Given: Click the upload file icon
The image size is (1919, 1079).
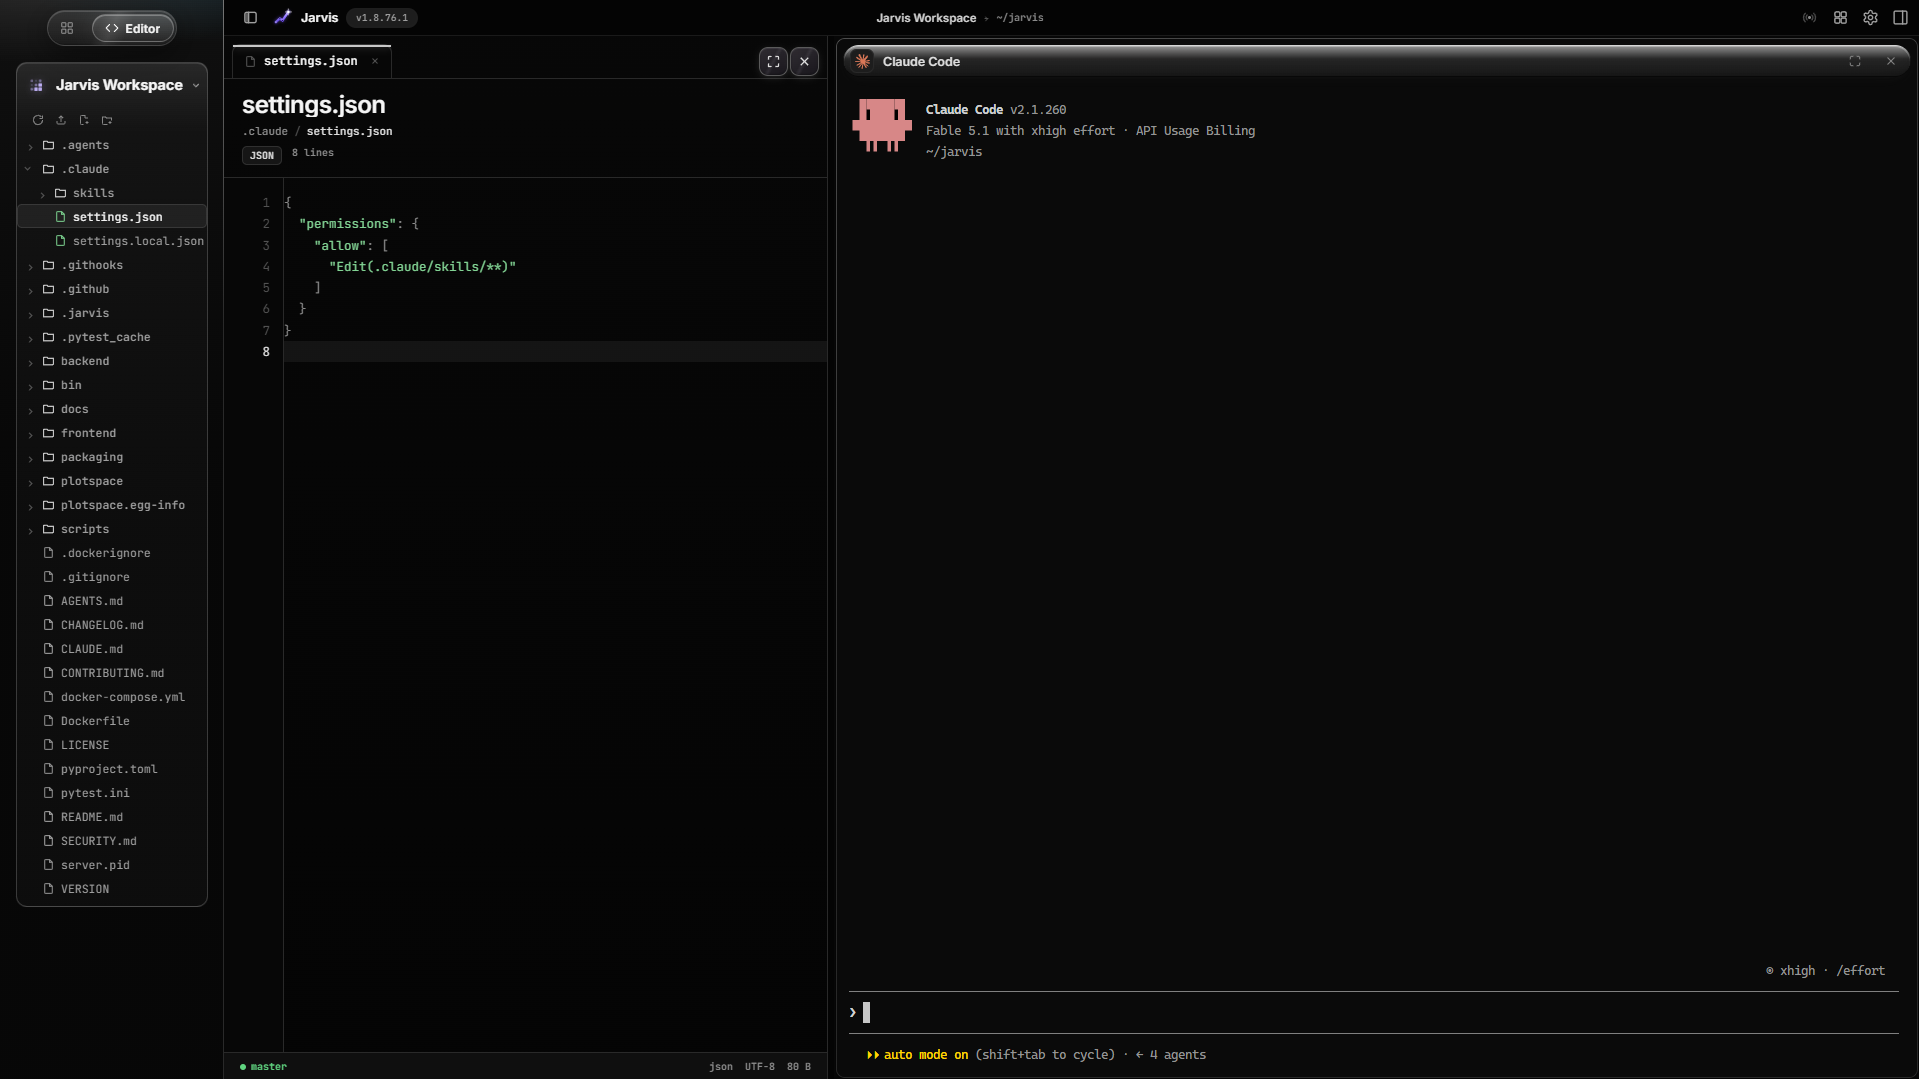Looking at the screenshot, I should click(x=61, y=120).
